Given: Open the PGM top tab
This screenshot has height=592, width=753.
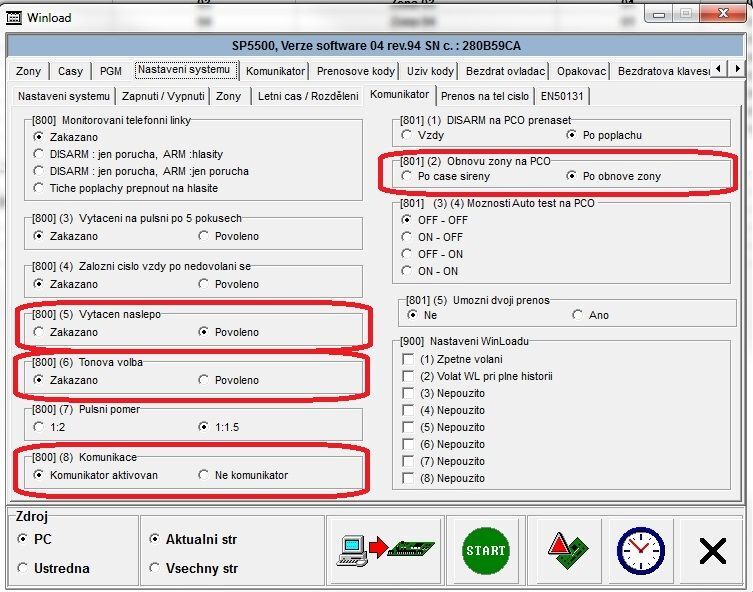Looking at the screenshot, I should pyautogui.click(x=109, y=71).
